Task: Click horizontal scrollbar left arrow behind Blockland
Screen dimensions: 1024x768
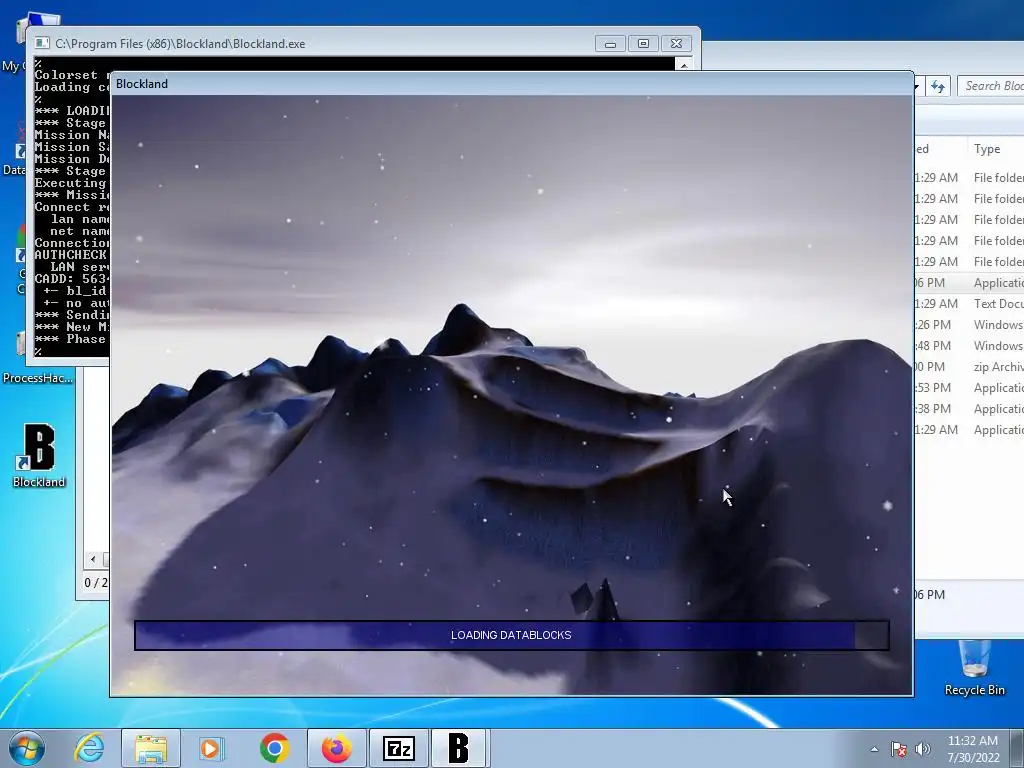Action: pos(93,559)
